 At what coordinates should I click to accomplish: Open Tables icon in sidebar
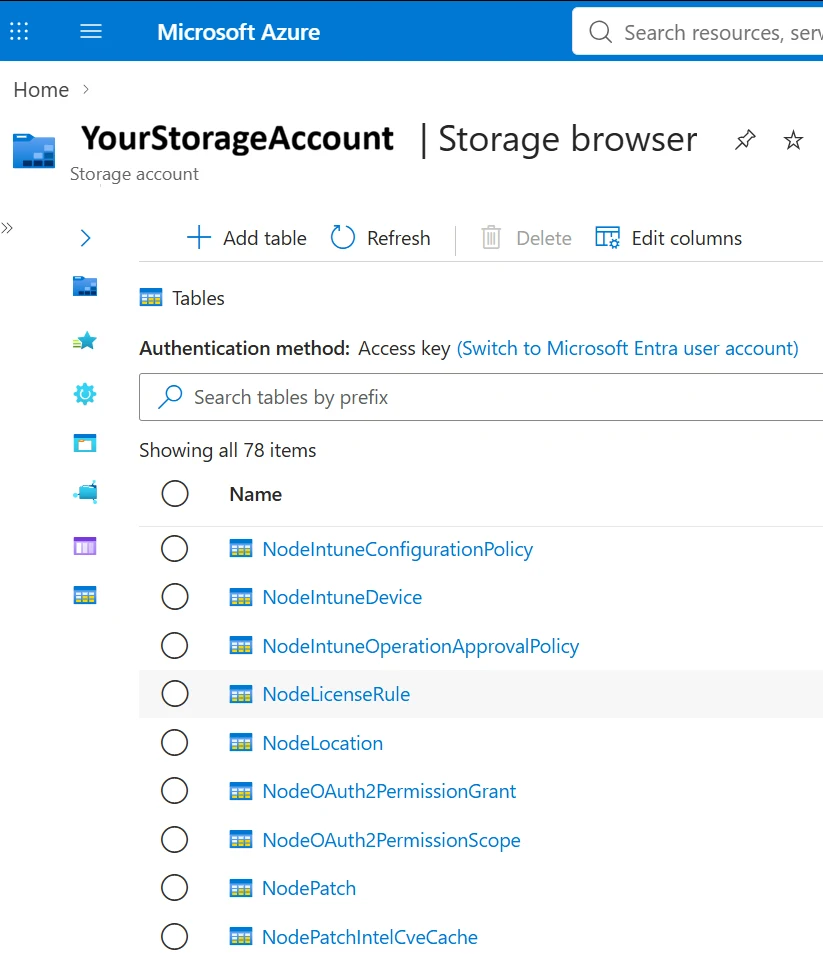pyautogui.click(x=85, y=595)
